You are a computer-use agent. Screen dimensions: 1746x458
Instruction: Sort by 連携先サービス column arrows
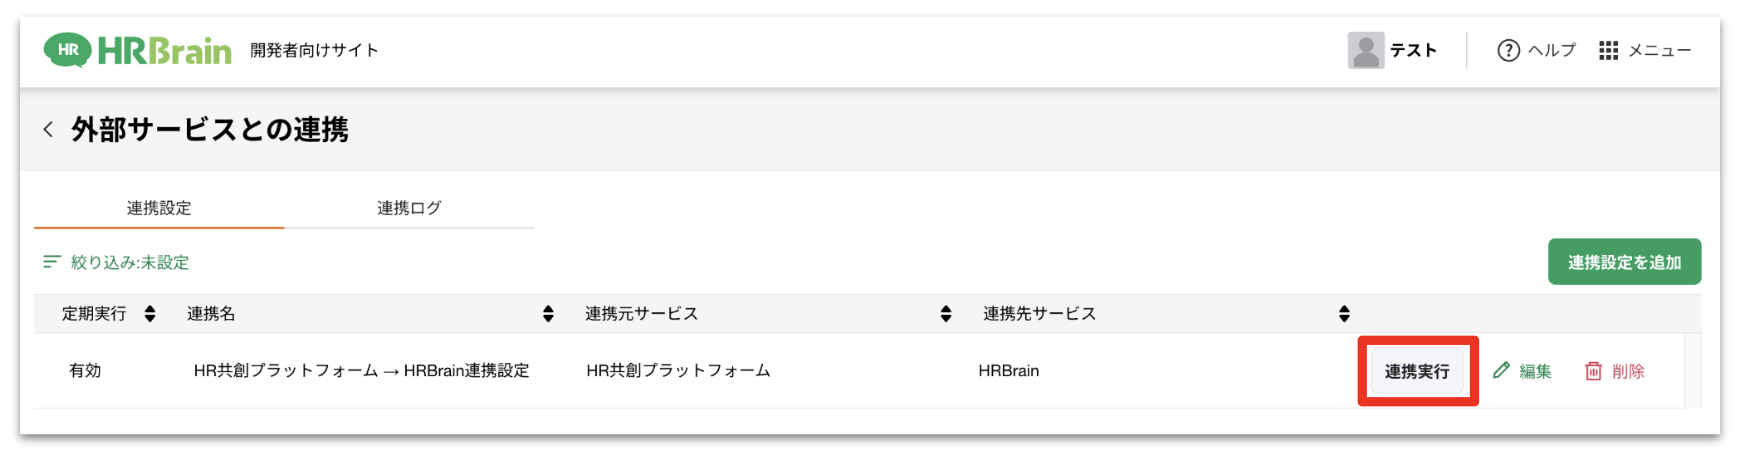coord(1344,314)
